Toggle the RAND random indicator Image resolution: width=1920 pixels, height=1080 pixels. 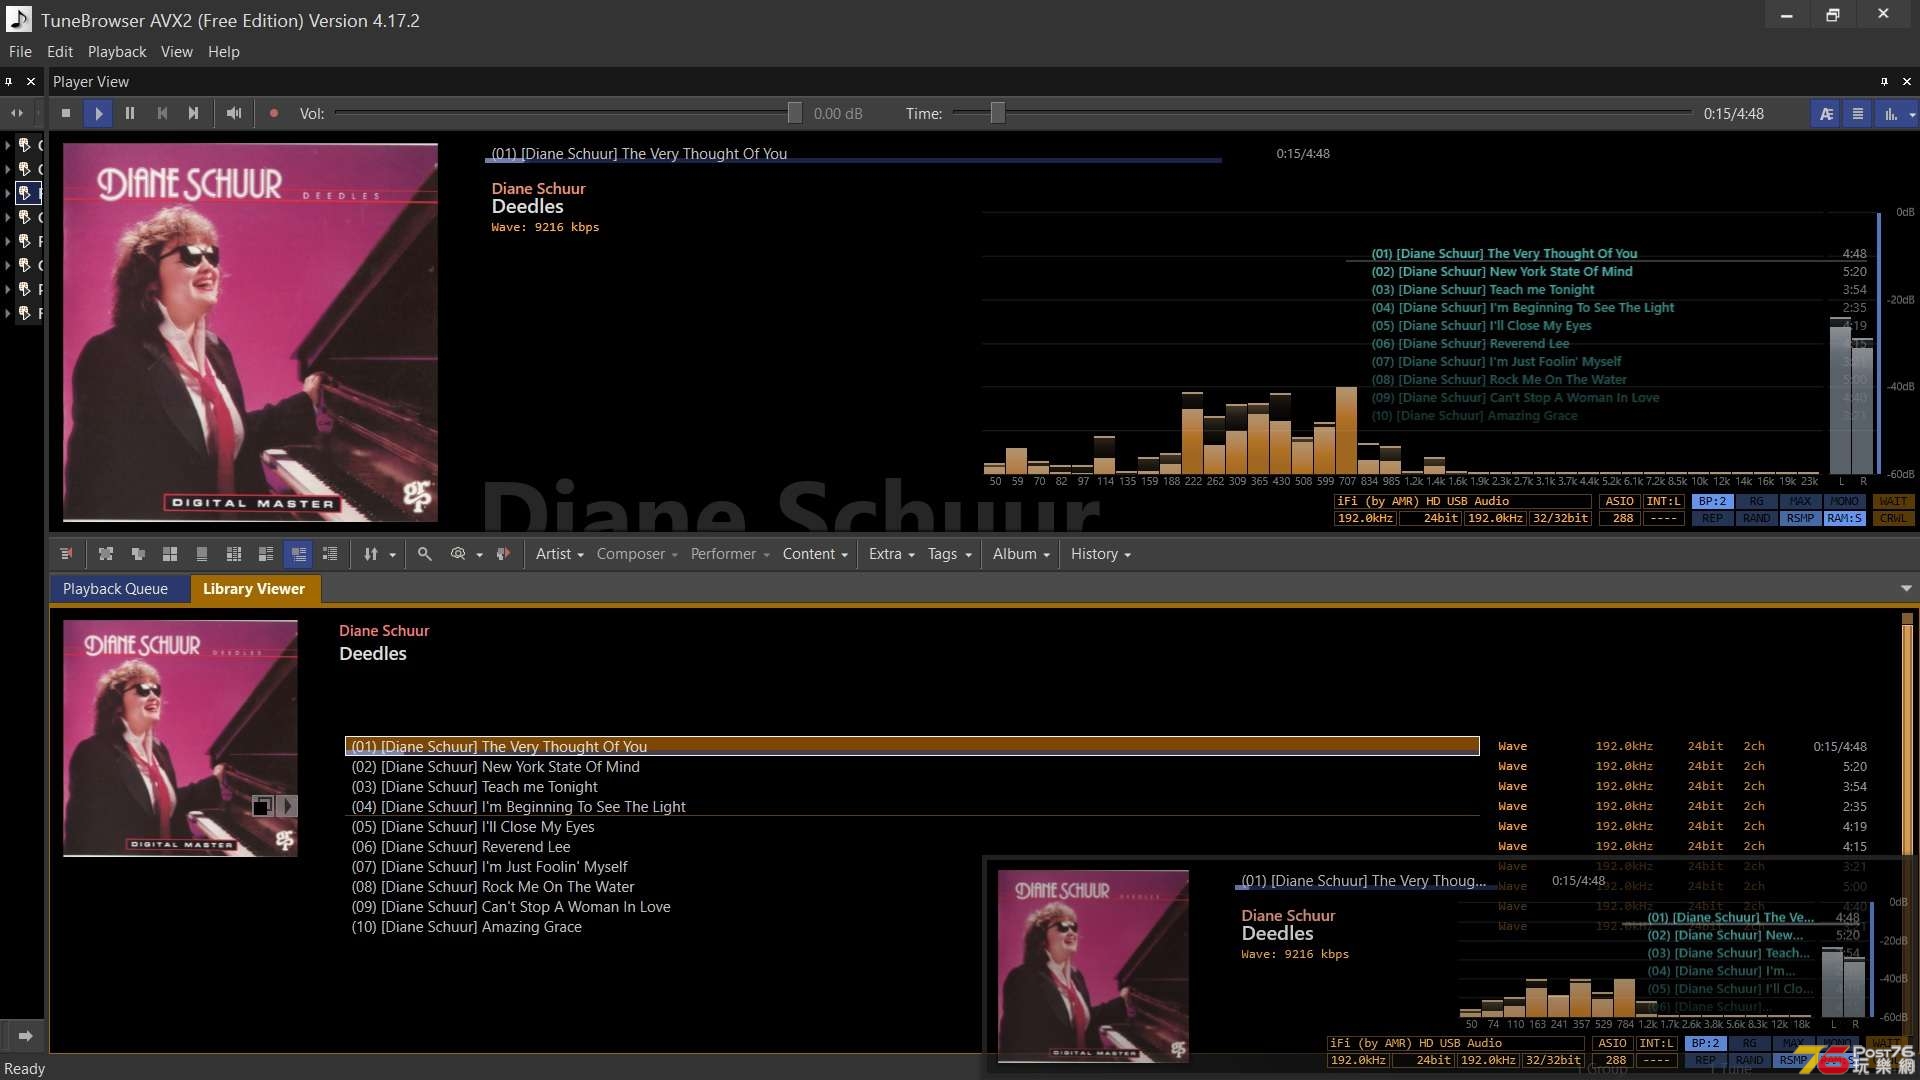click(x=1756, y=519)
